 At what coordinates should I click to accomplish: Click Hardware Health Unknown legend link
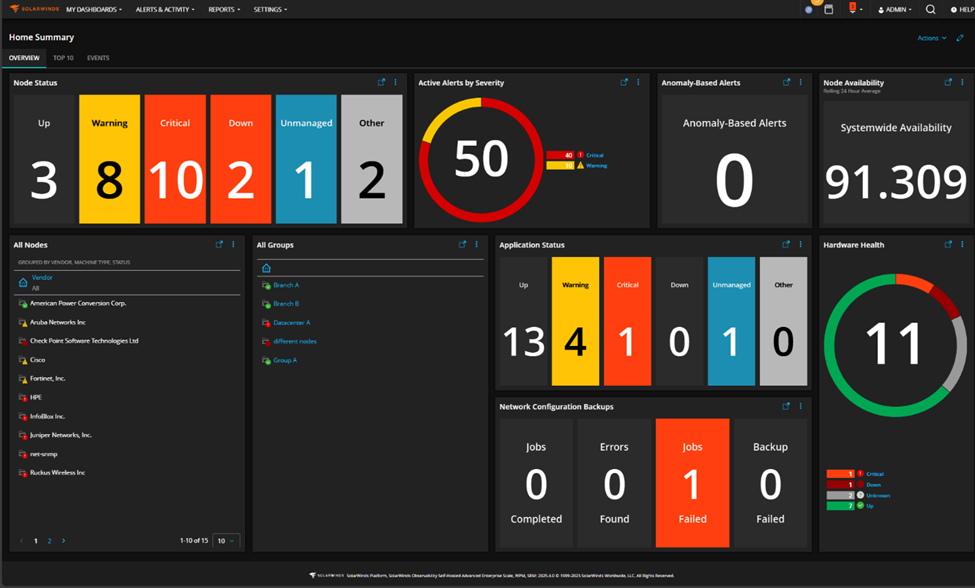point(878,495)
